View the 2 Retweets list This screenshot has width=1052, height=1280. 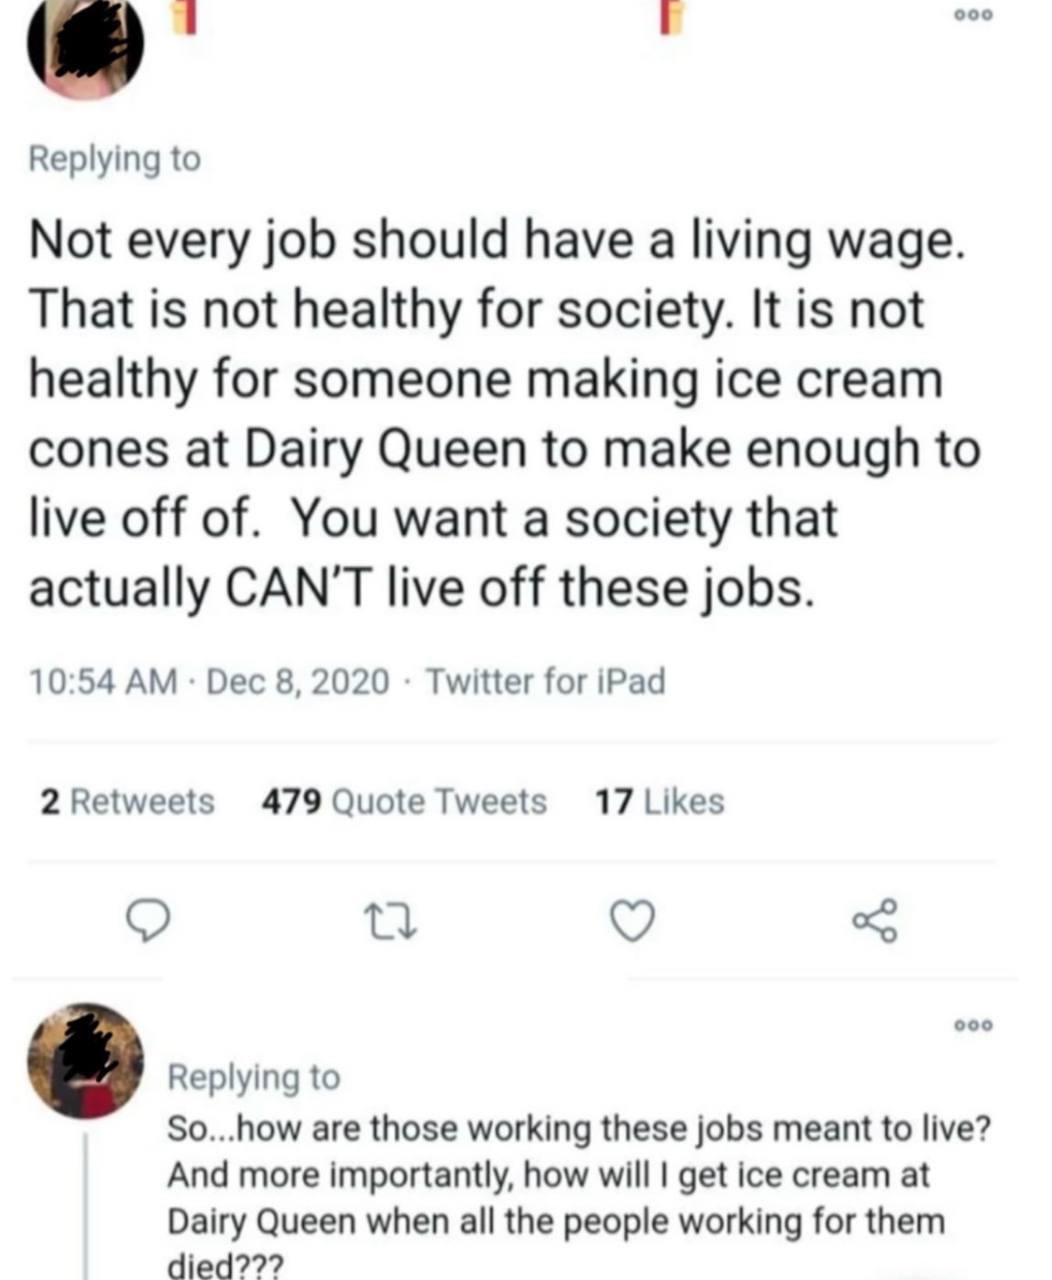tap(127, 802)
